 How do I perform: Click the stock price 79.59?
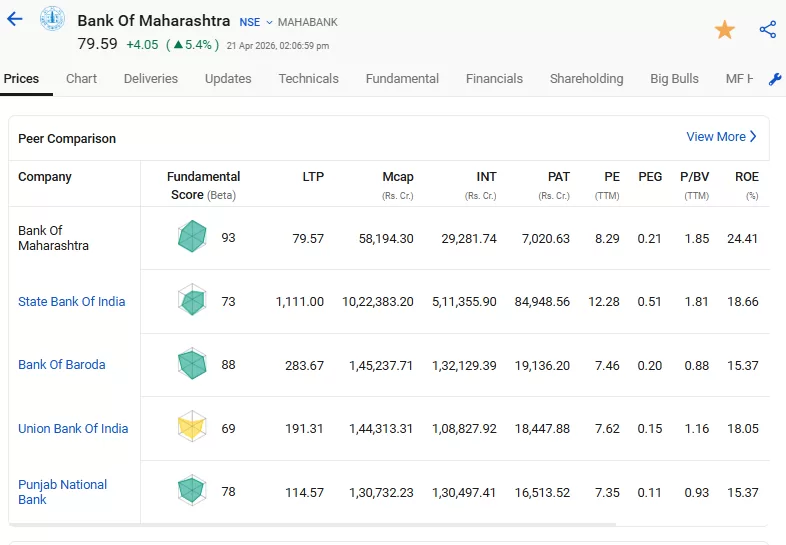(97, 44)
